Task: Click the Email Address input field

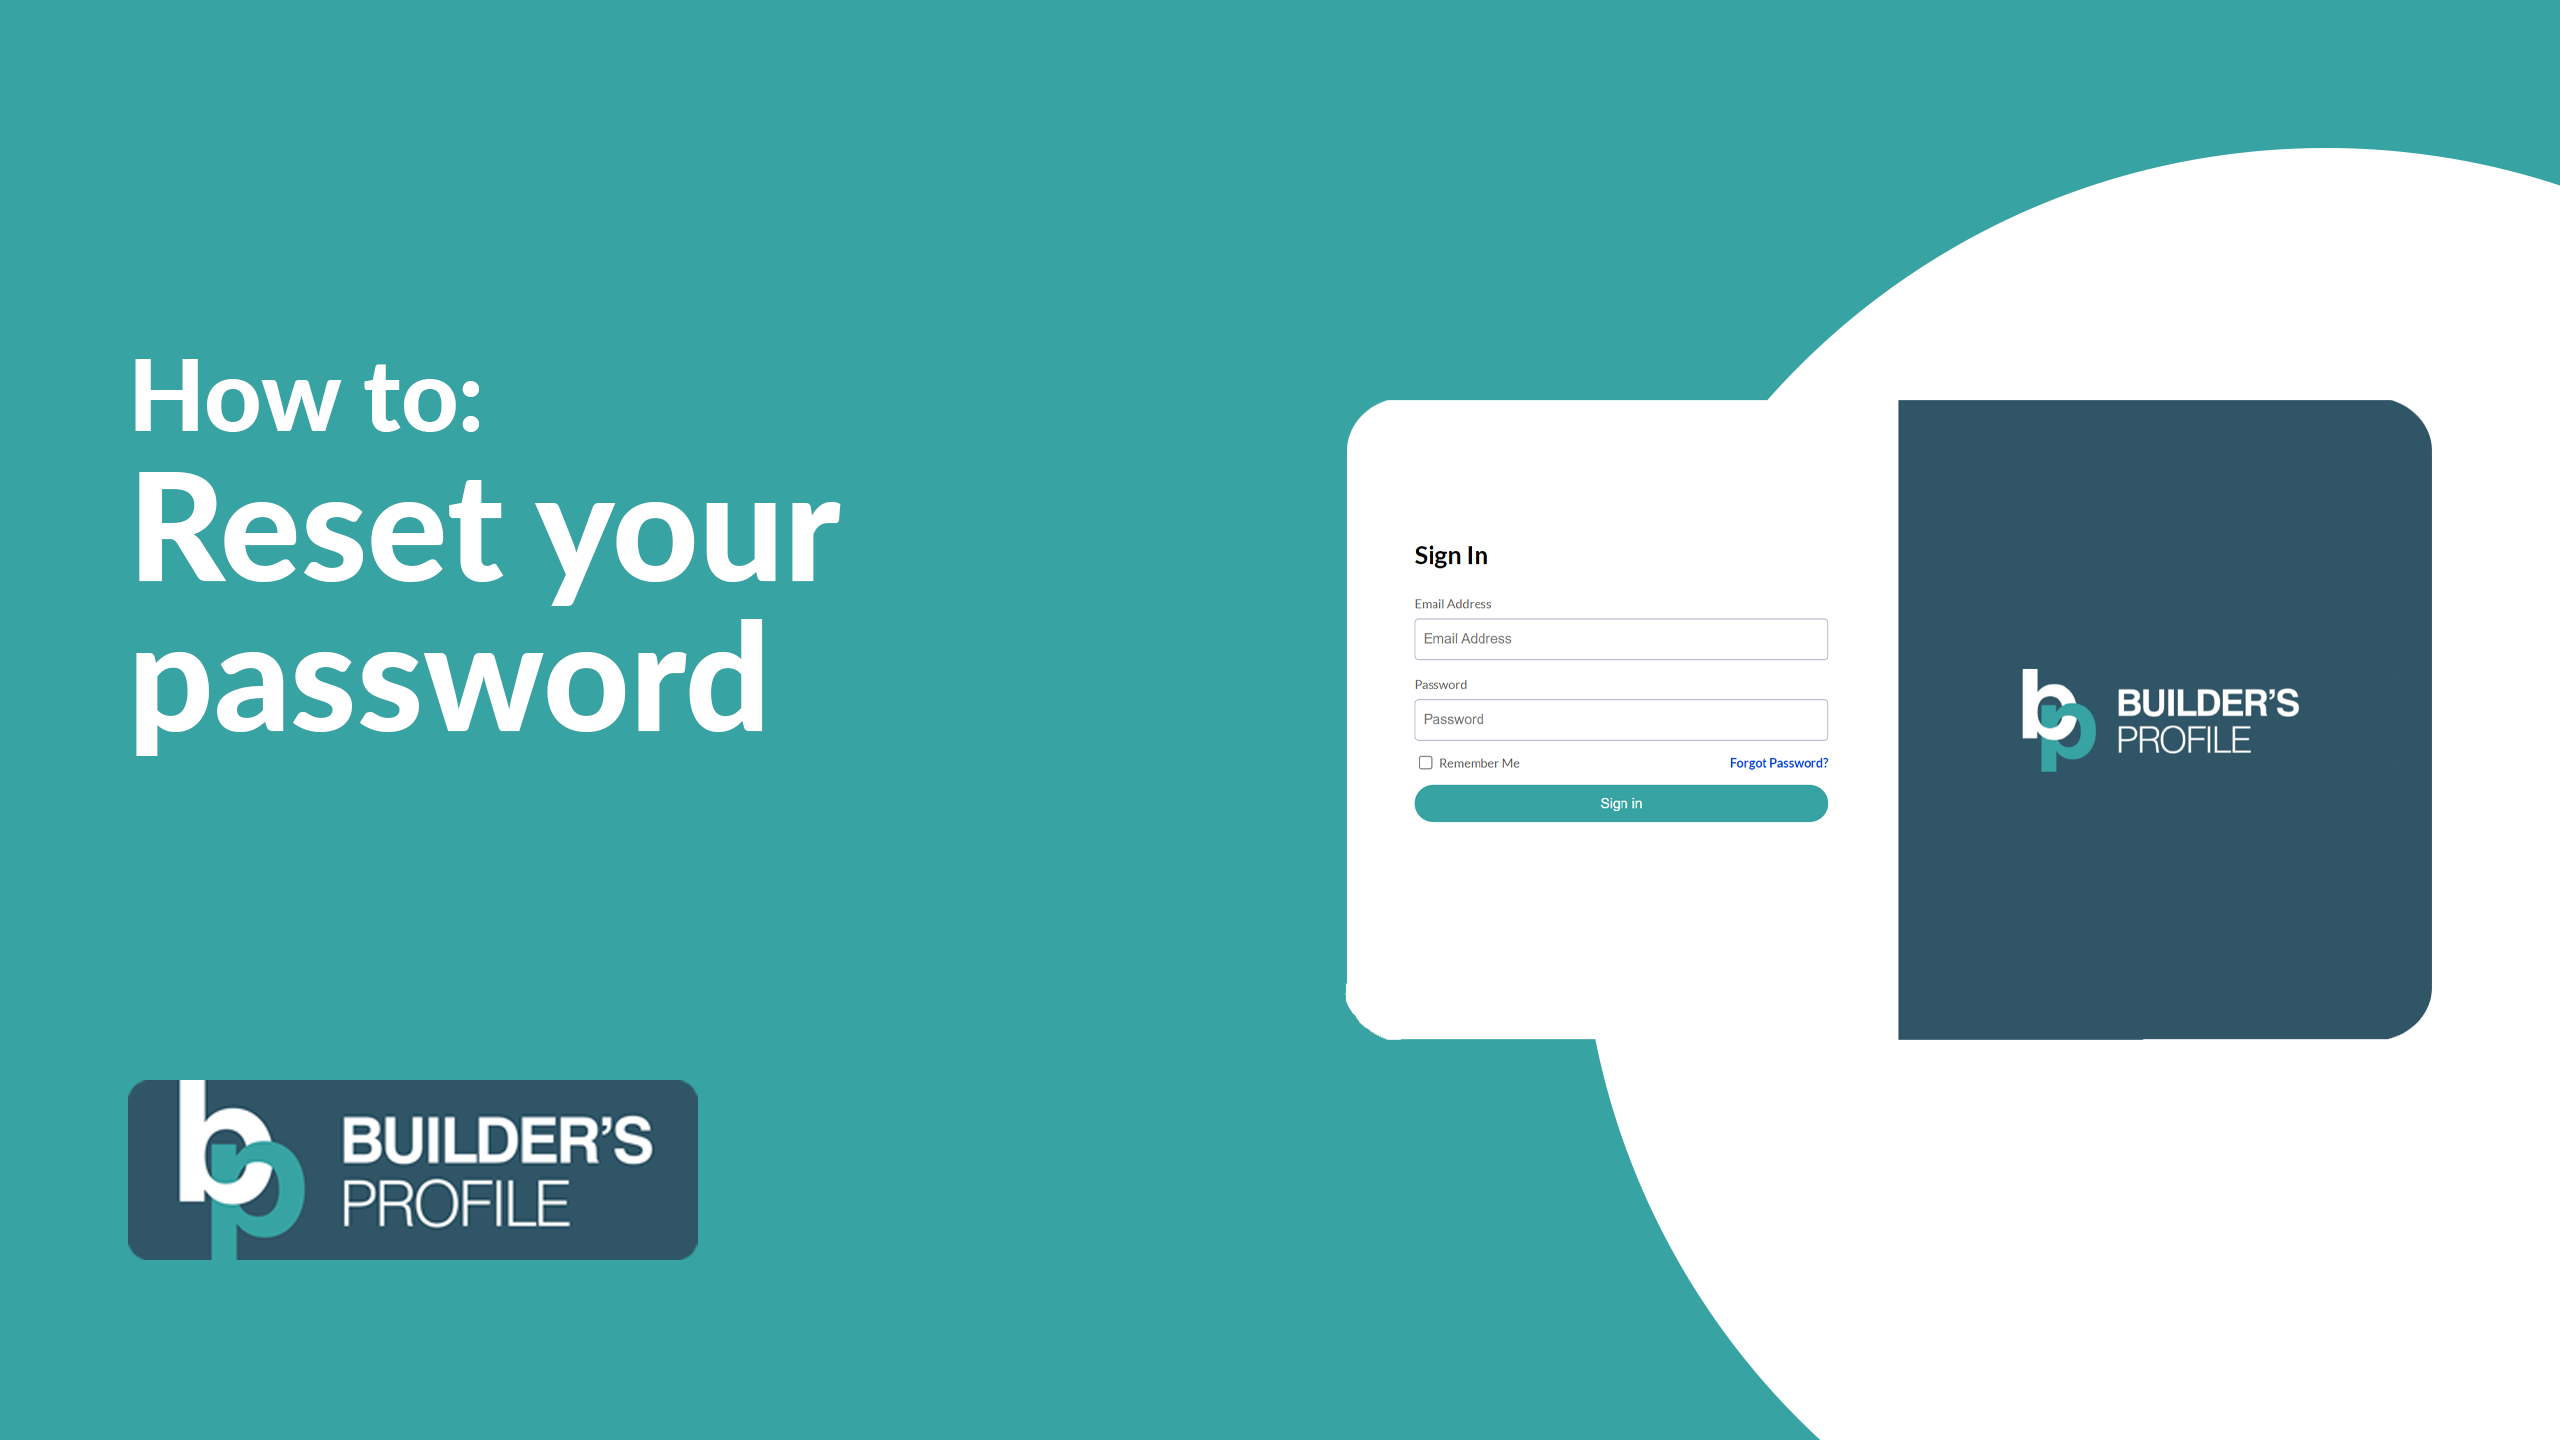Action: tap(1618, 638)
